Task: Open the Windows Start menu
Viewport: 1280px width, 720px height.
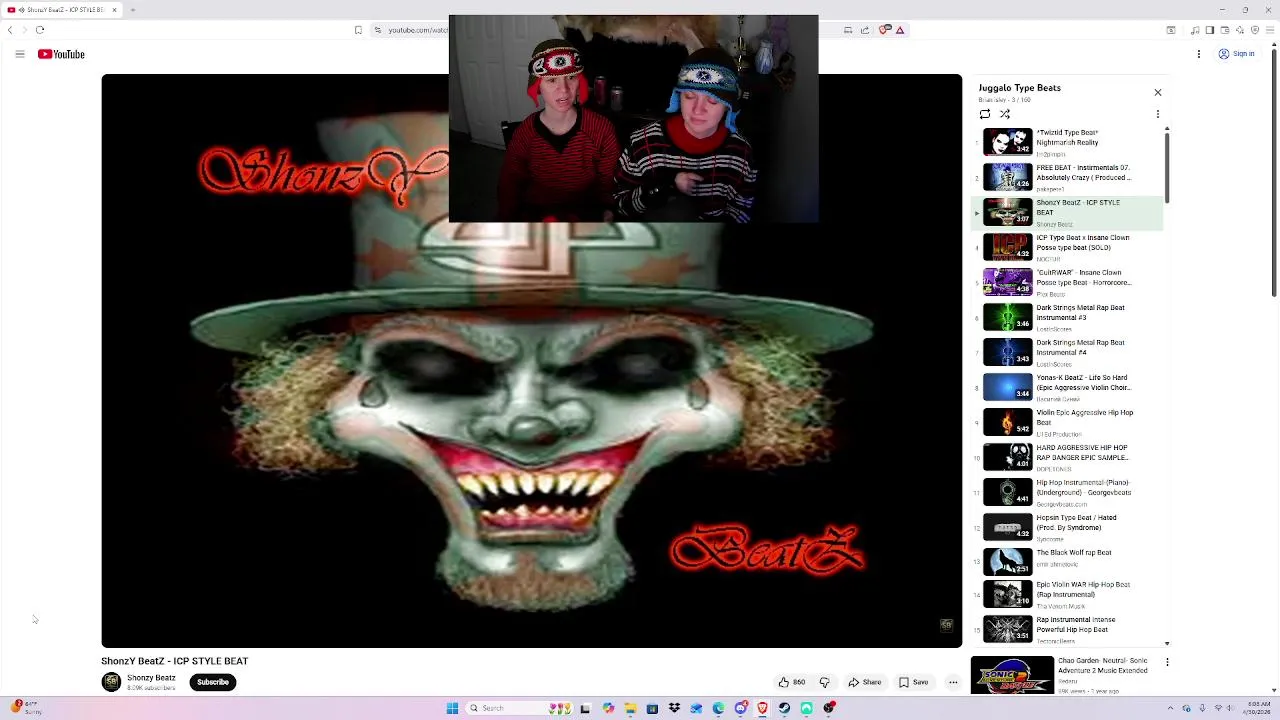Action: [452, 708]
